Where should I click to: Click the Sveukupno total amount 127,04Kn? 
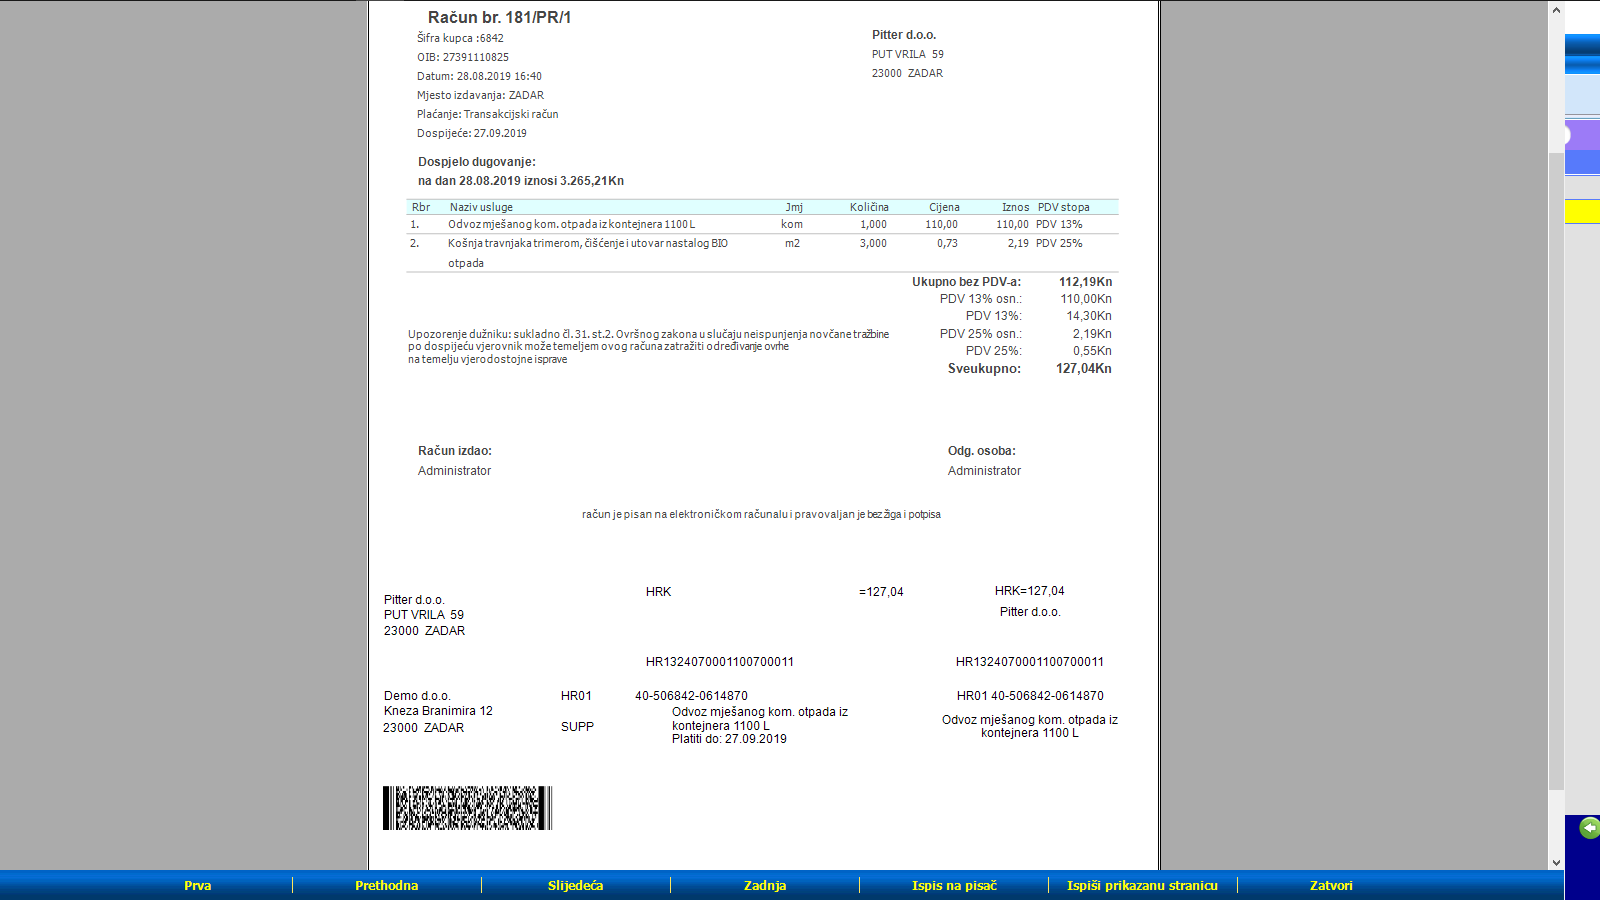(1083, 369)
